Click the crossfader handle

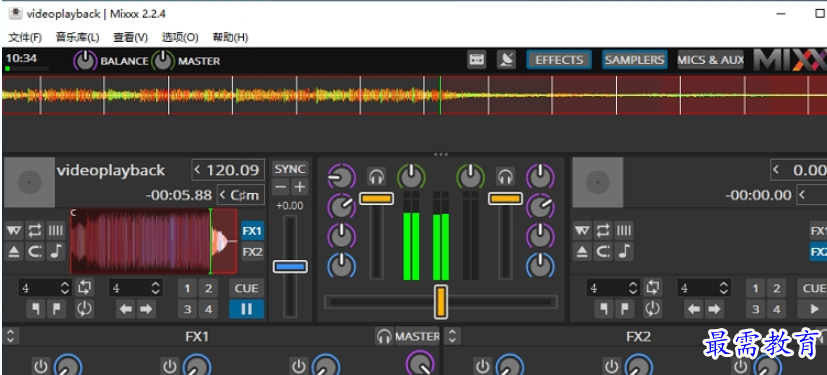(x=440, y=301)
